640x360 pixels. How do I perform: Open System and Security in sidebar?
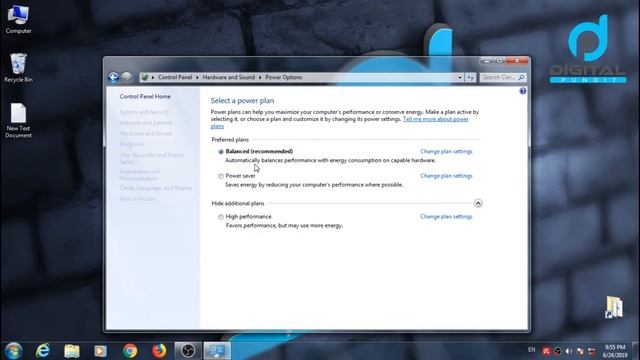click(145, 112)
